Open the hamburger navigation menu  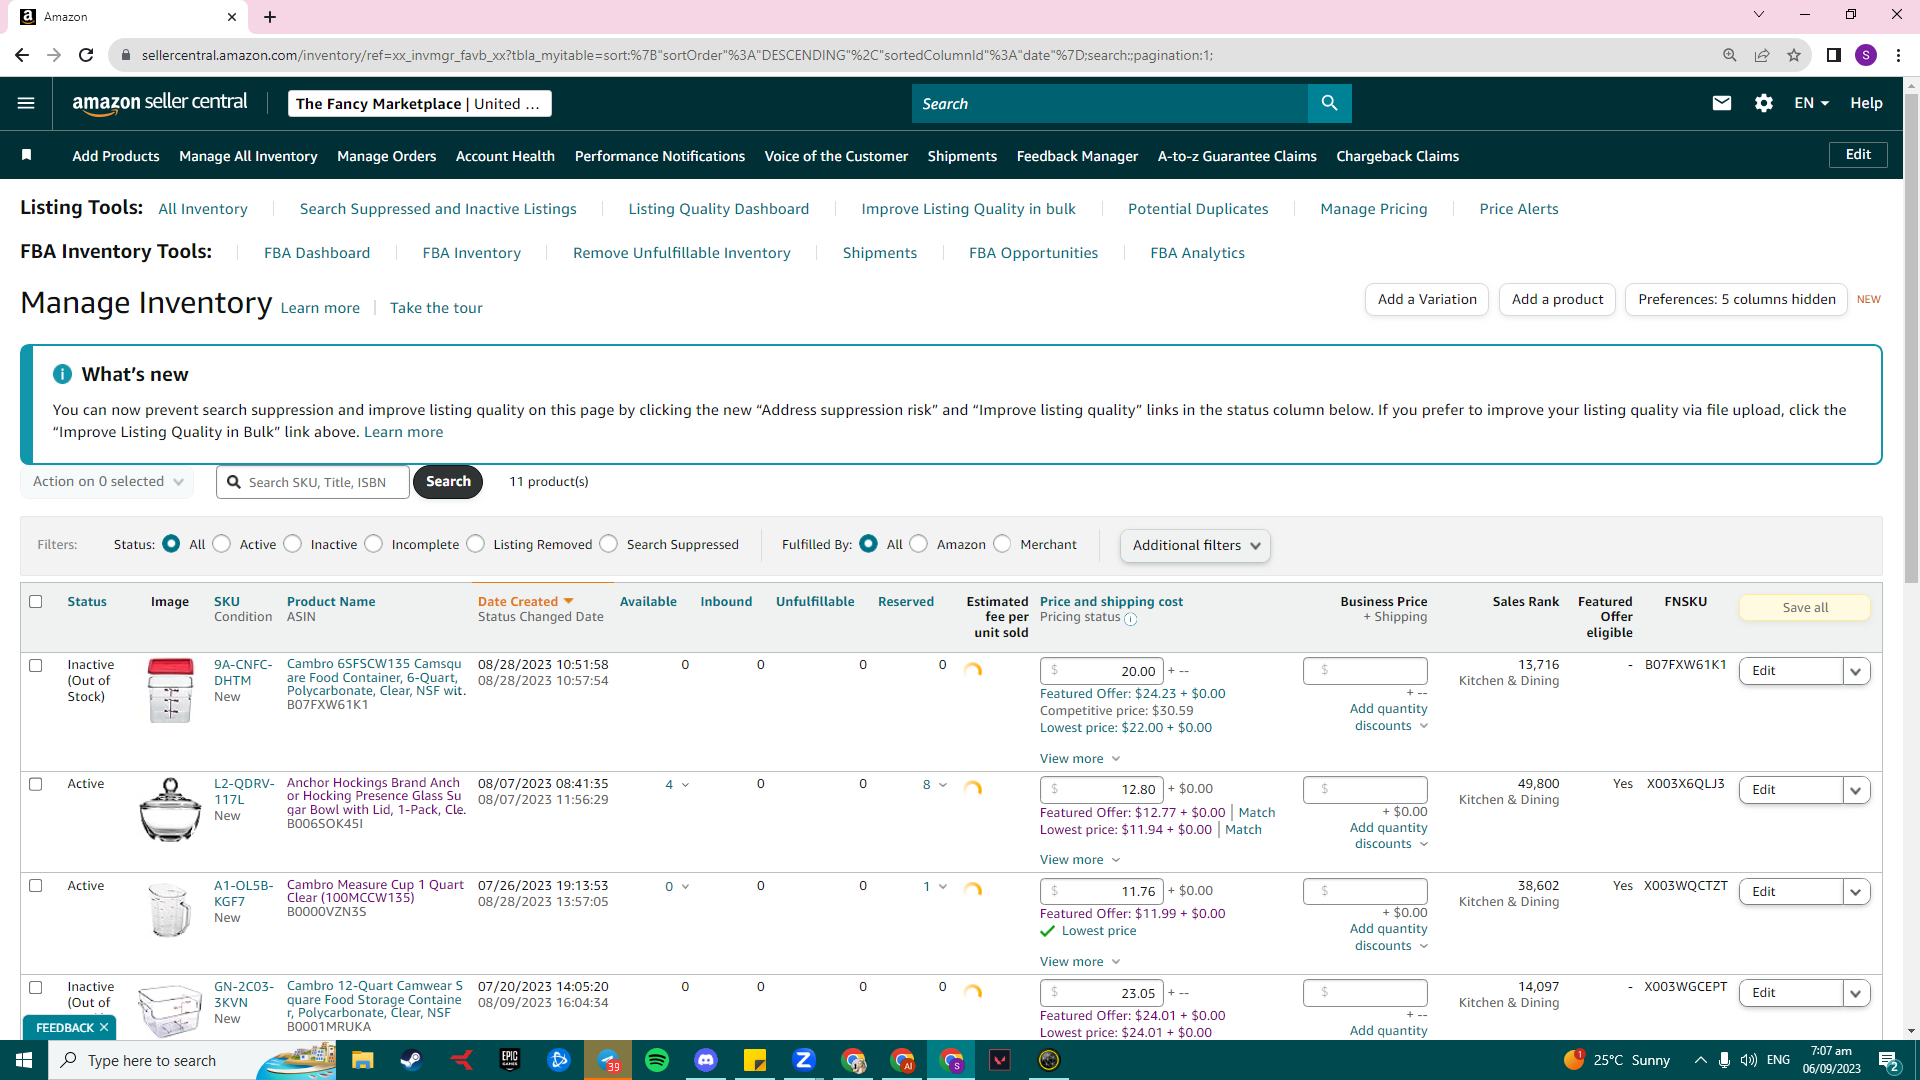26,103
